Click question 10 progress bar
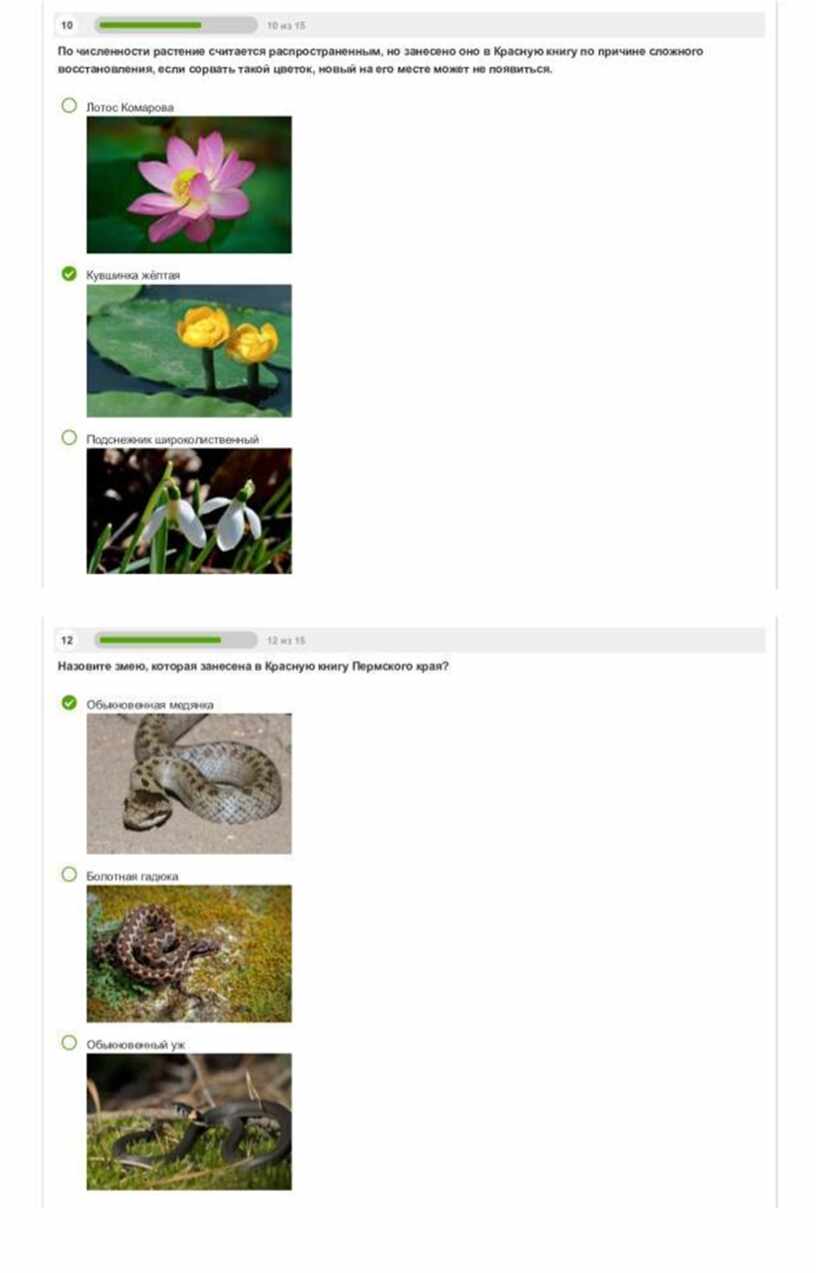This screenshot has height=1273, width=816. tap(176, 25)
